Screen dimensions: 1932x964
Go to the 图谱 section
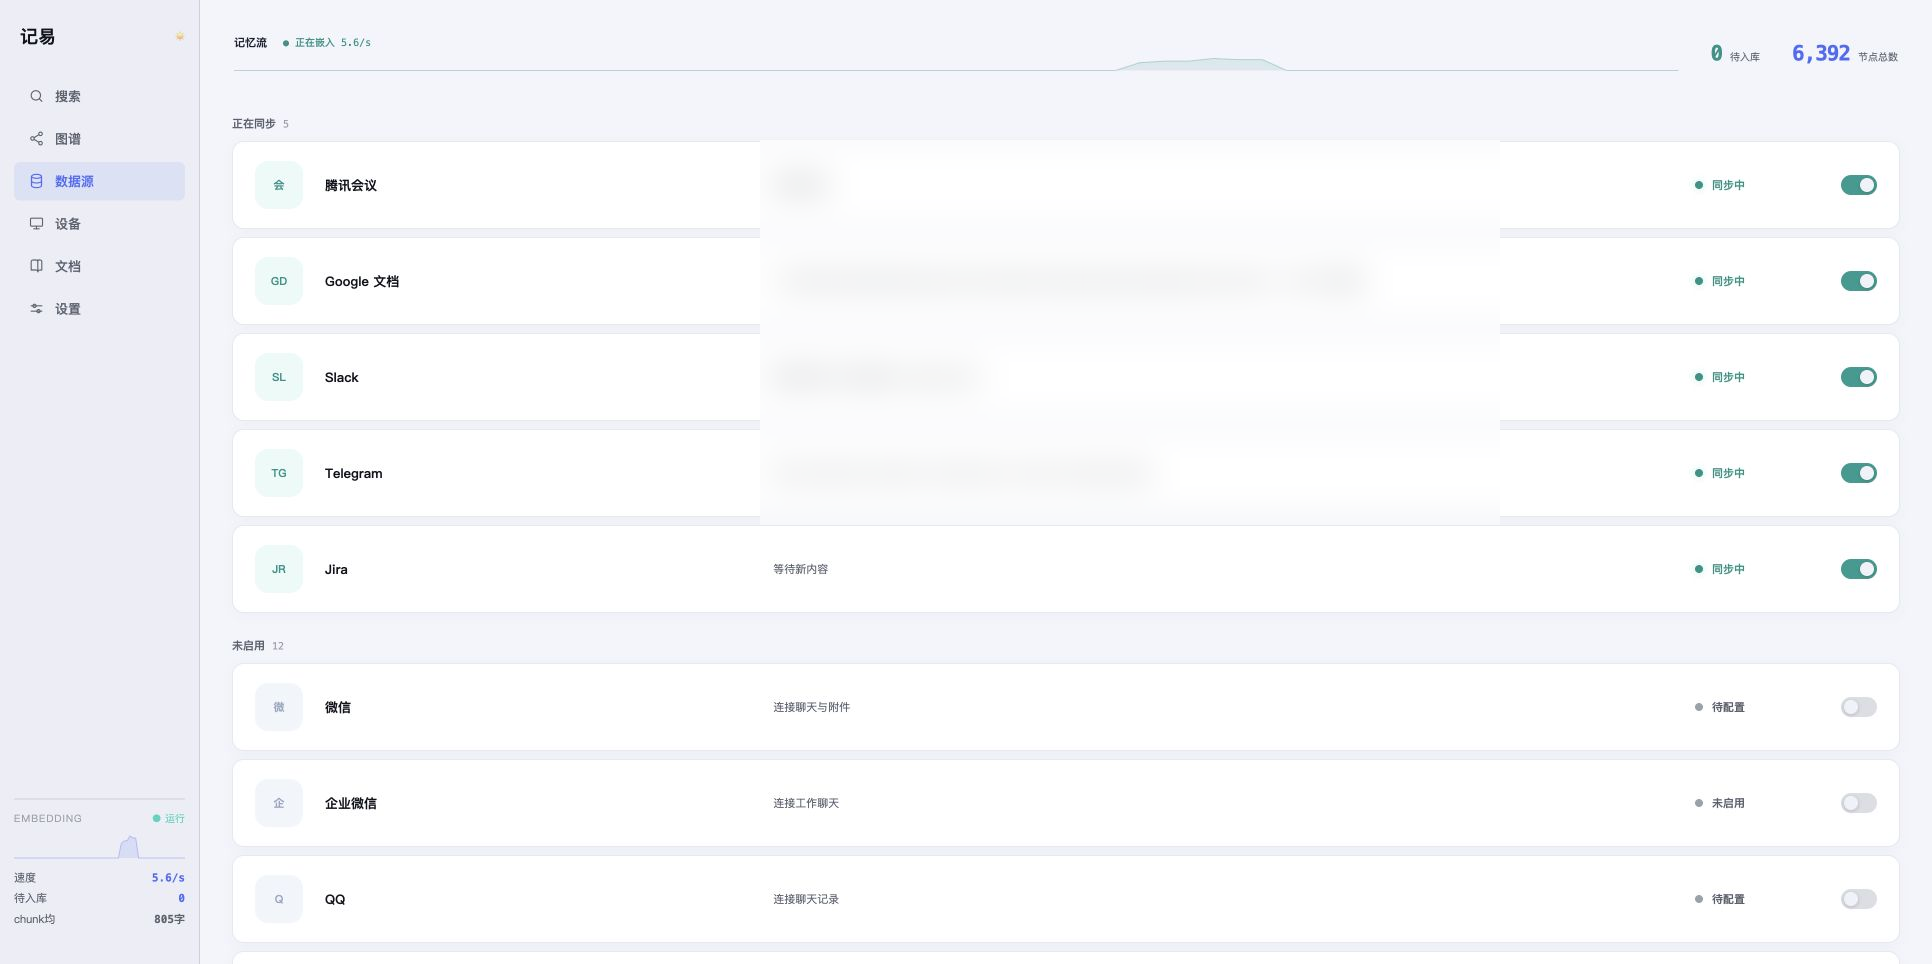pos(99,138)
